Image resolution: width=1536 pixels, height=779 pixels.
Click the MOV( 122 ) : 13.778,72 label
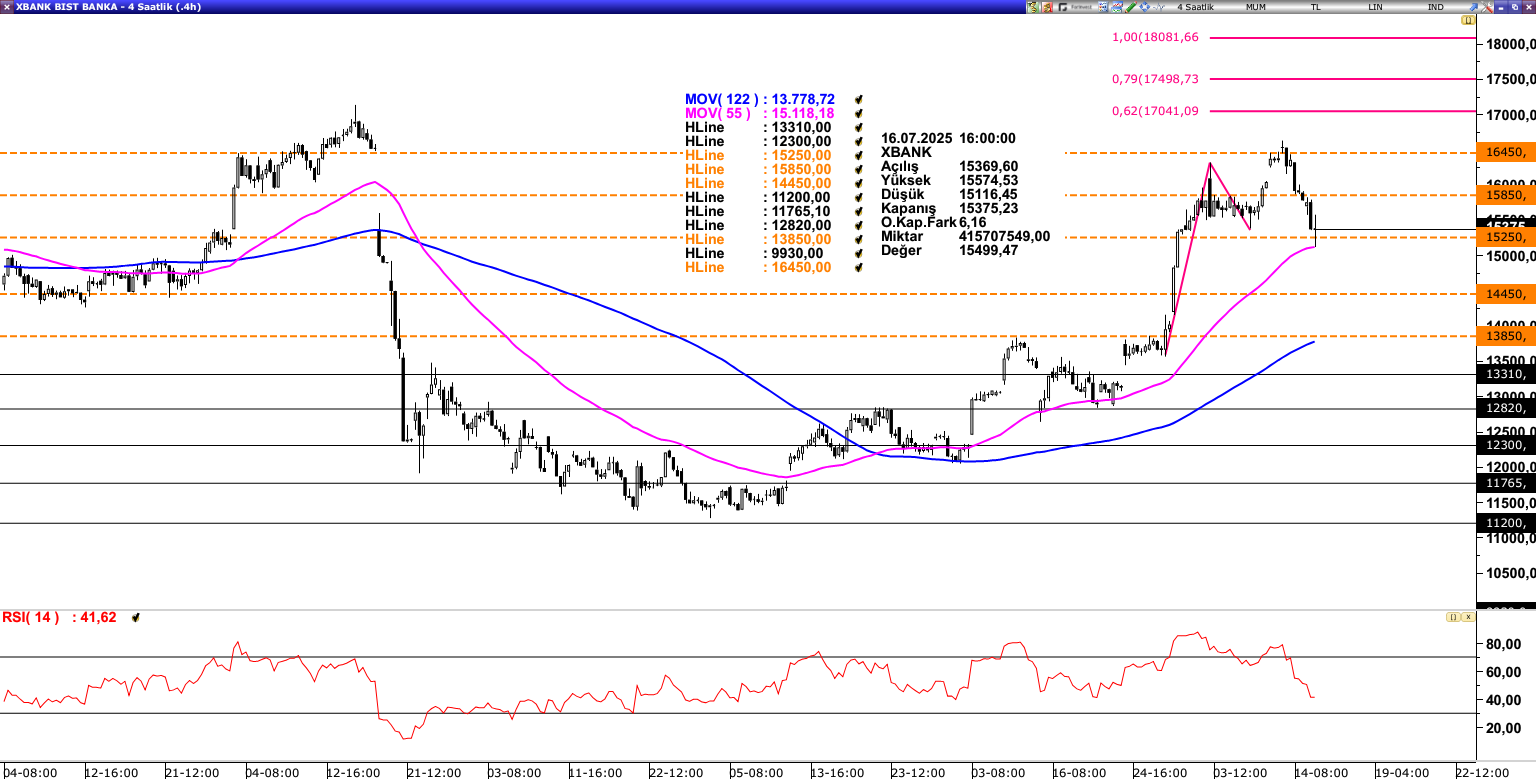point(760,99)
